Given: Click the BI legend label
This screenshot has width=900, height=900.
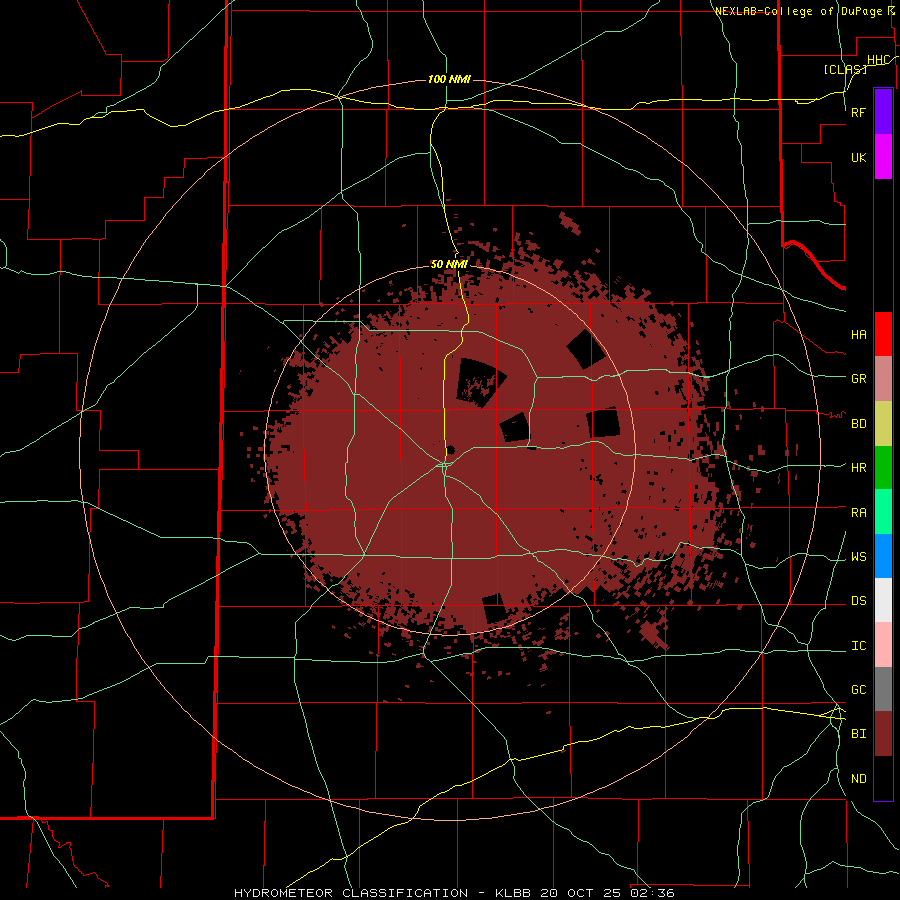Looking at the screenshot, I should [x=859, y=734].
